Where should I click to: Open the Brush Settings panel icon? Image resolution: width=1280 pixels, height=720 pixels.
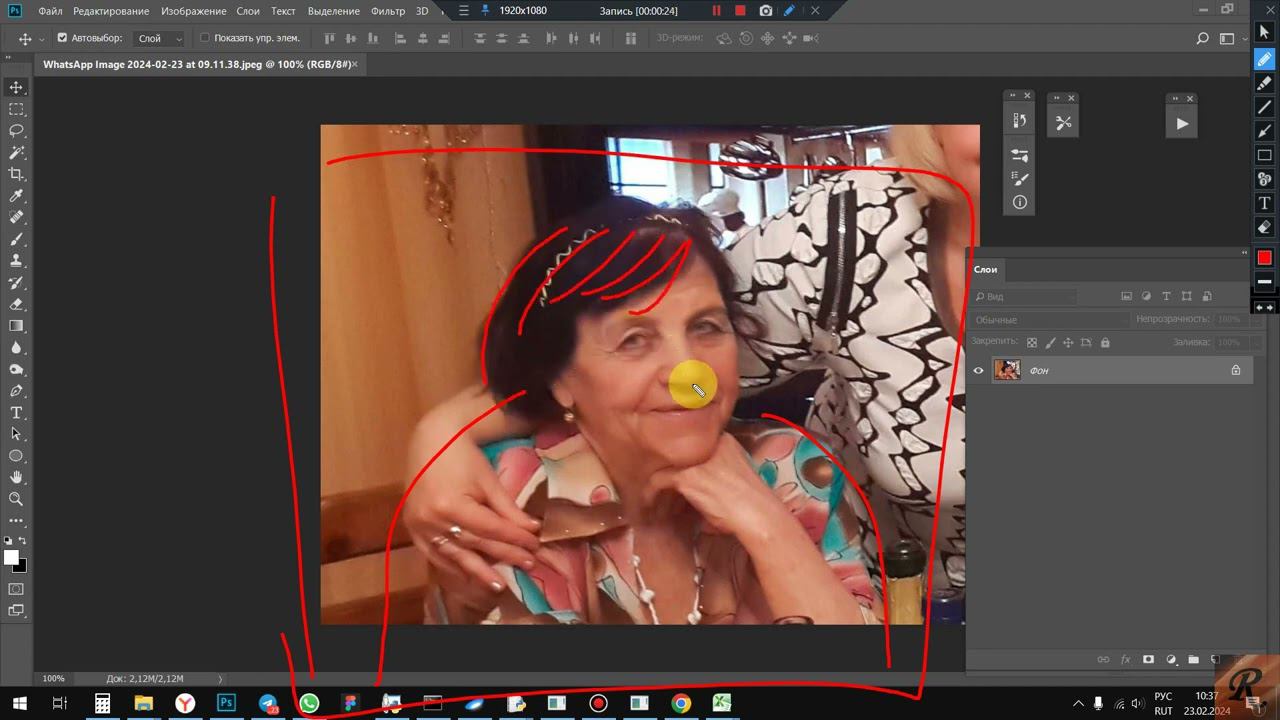1020,156
